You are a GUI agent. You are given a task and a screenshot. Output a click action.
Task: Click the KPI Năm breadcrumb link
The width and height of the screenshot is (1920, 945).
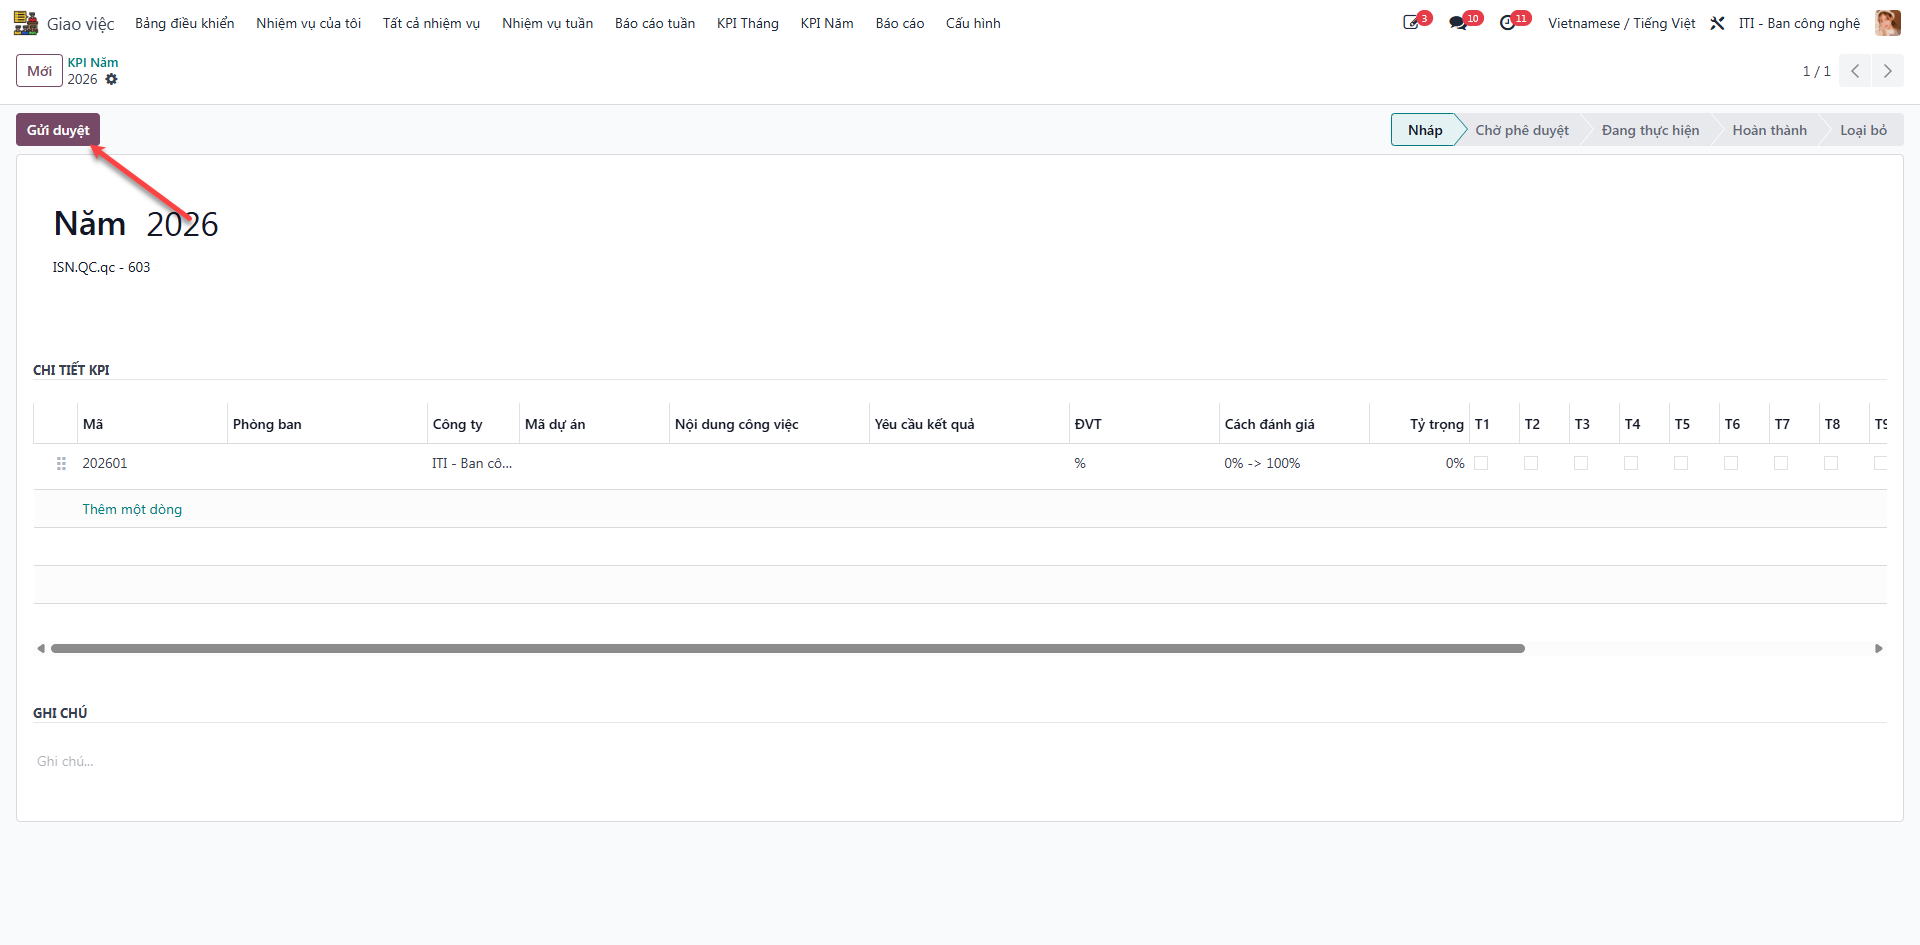[x=93, y=62]
